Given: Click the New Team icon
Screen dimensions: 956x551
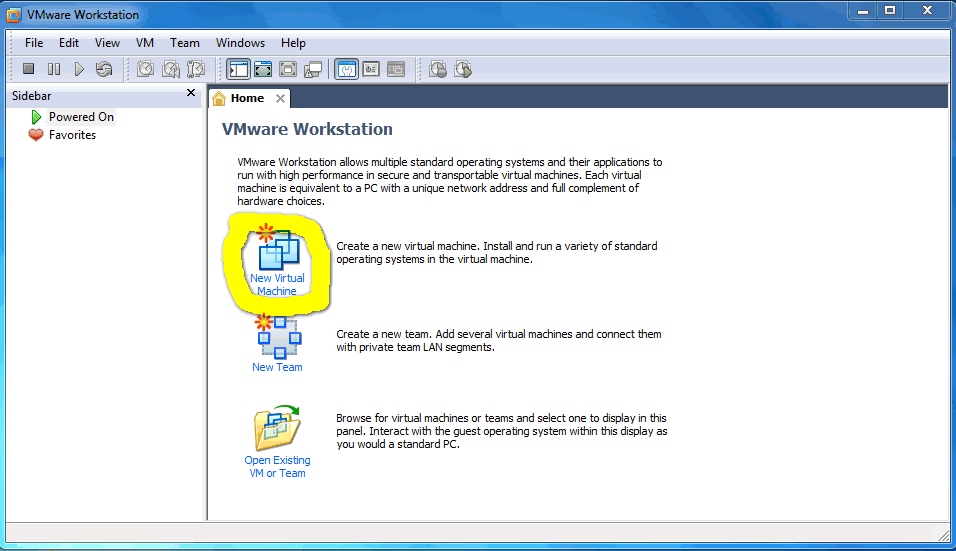Looking at the screenshot, I should click(279, 336).
